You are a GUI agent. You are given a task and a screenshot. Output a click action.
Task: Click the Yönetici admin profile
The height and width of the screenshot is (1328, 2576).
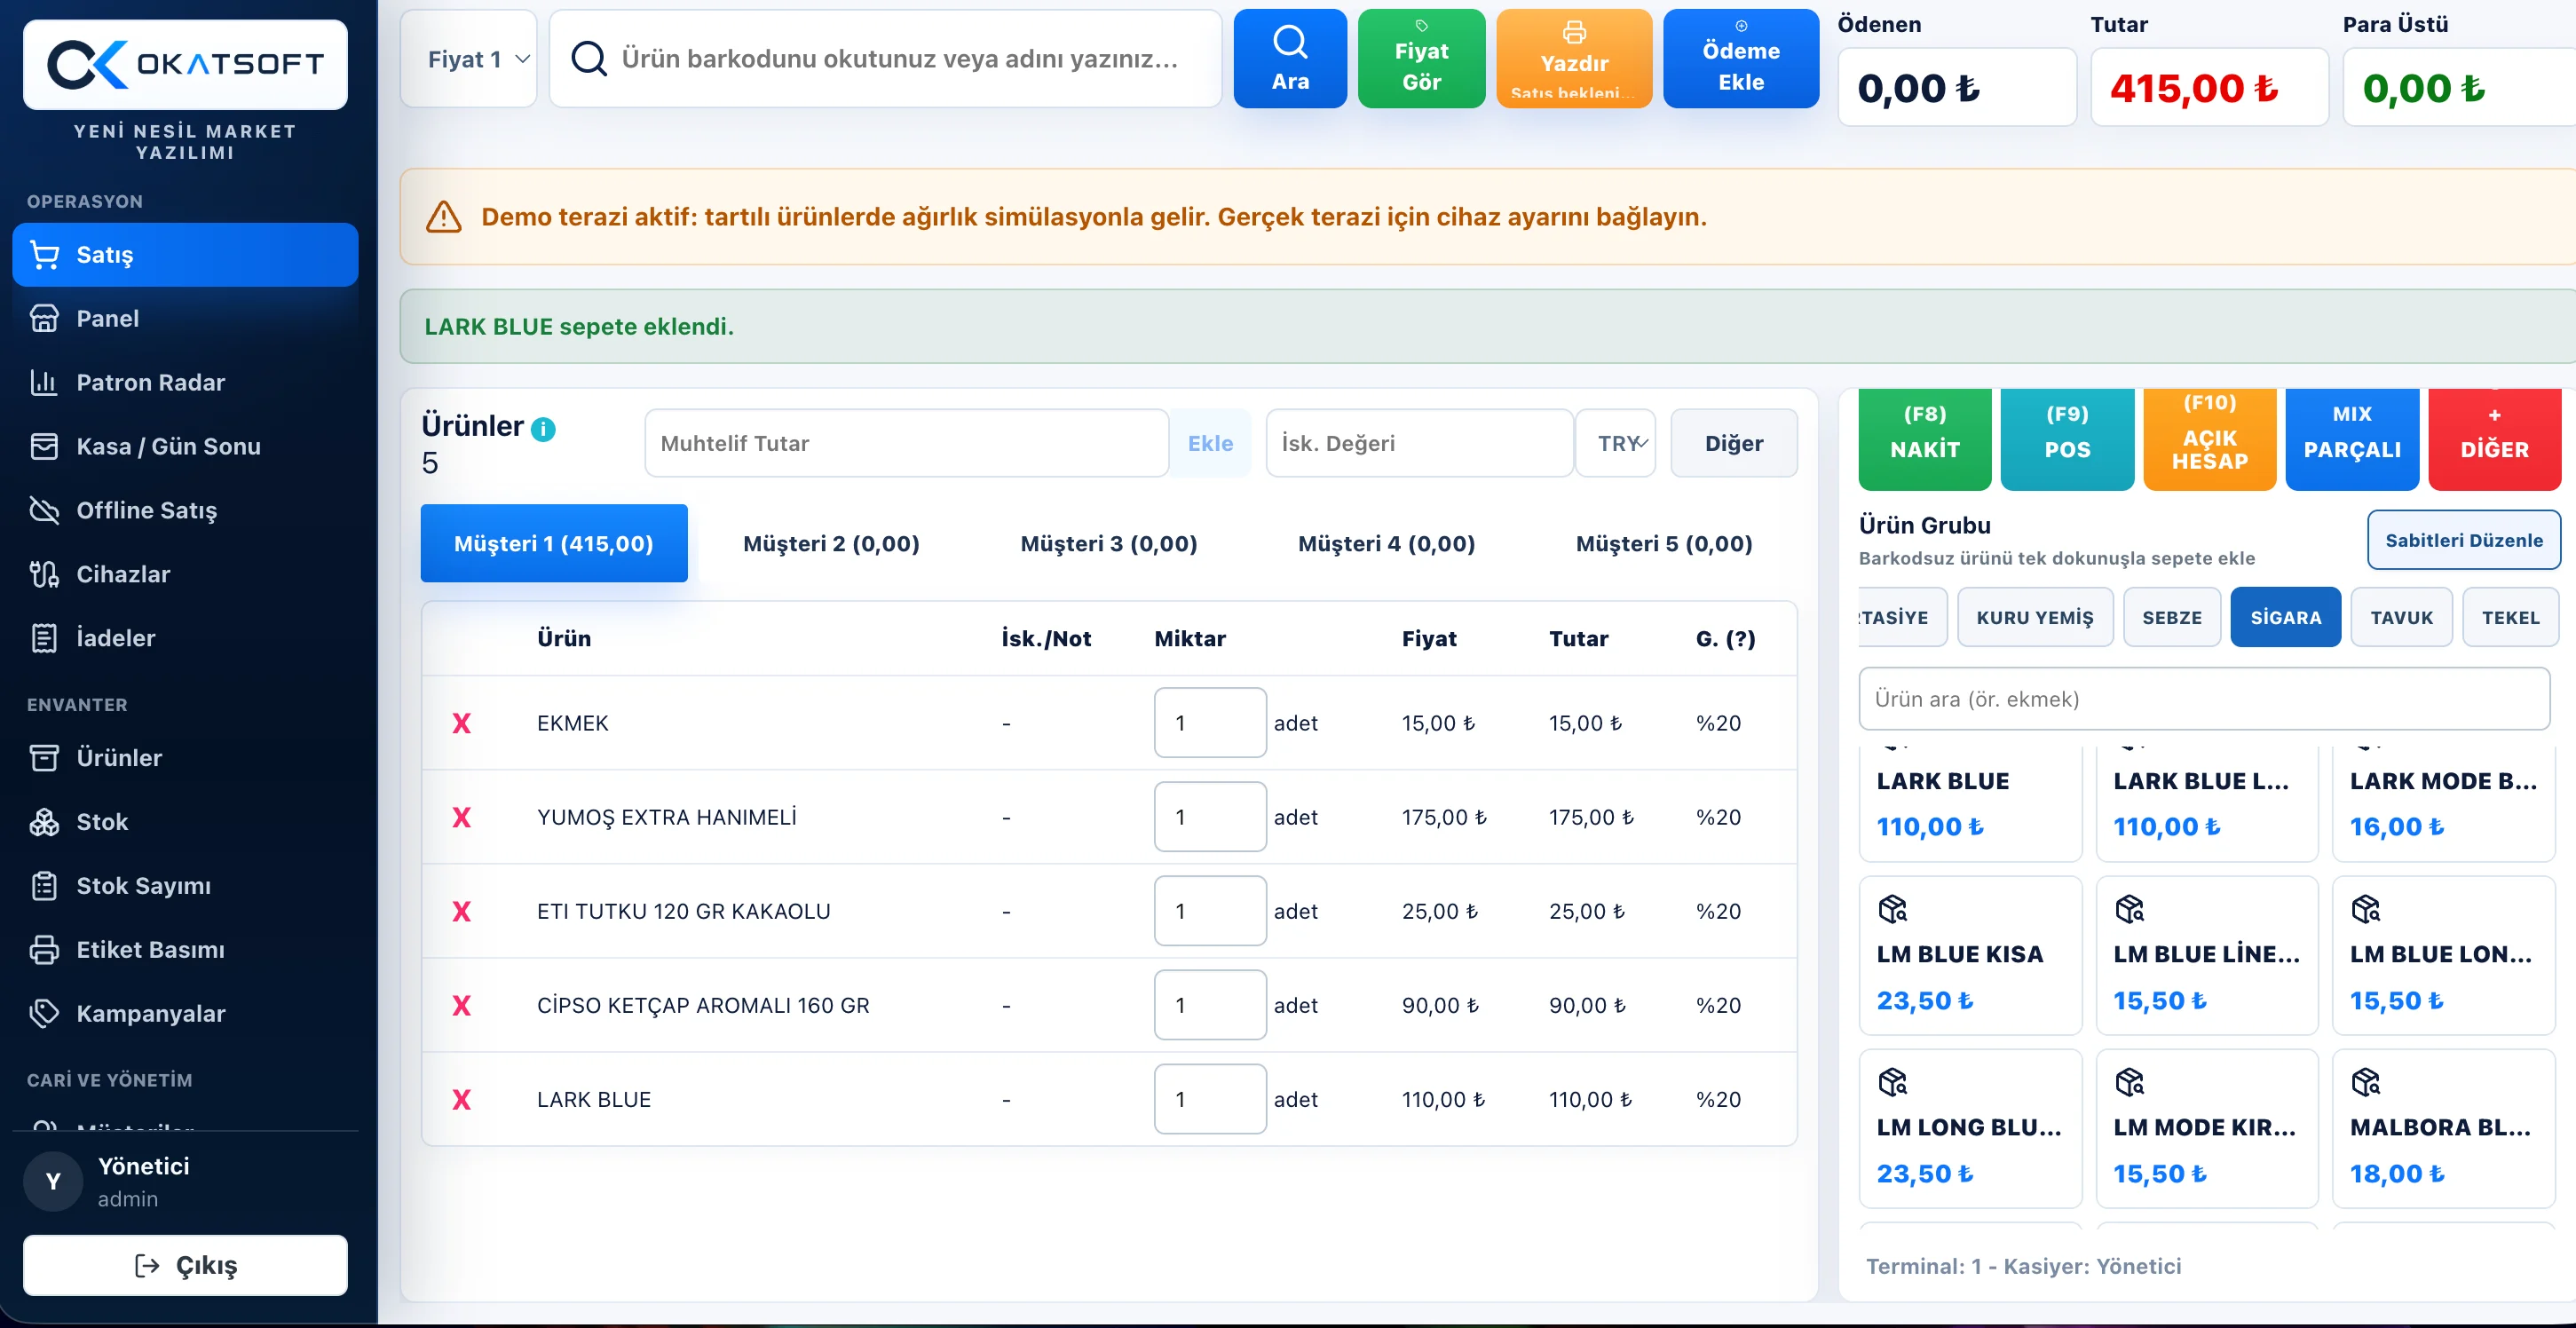pyautogui.click(x=185, y=1182)
